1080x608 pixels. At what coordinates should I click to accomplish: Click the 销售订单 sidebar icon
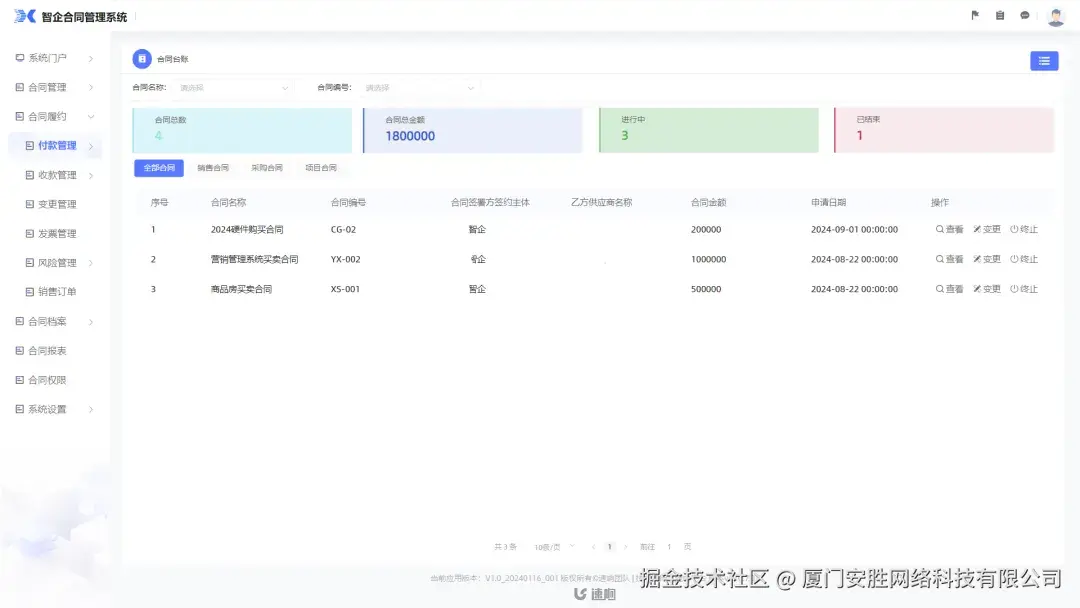click(x=30, y=292)
